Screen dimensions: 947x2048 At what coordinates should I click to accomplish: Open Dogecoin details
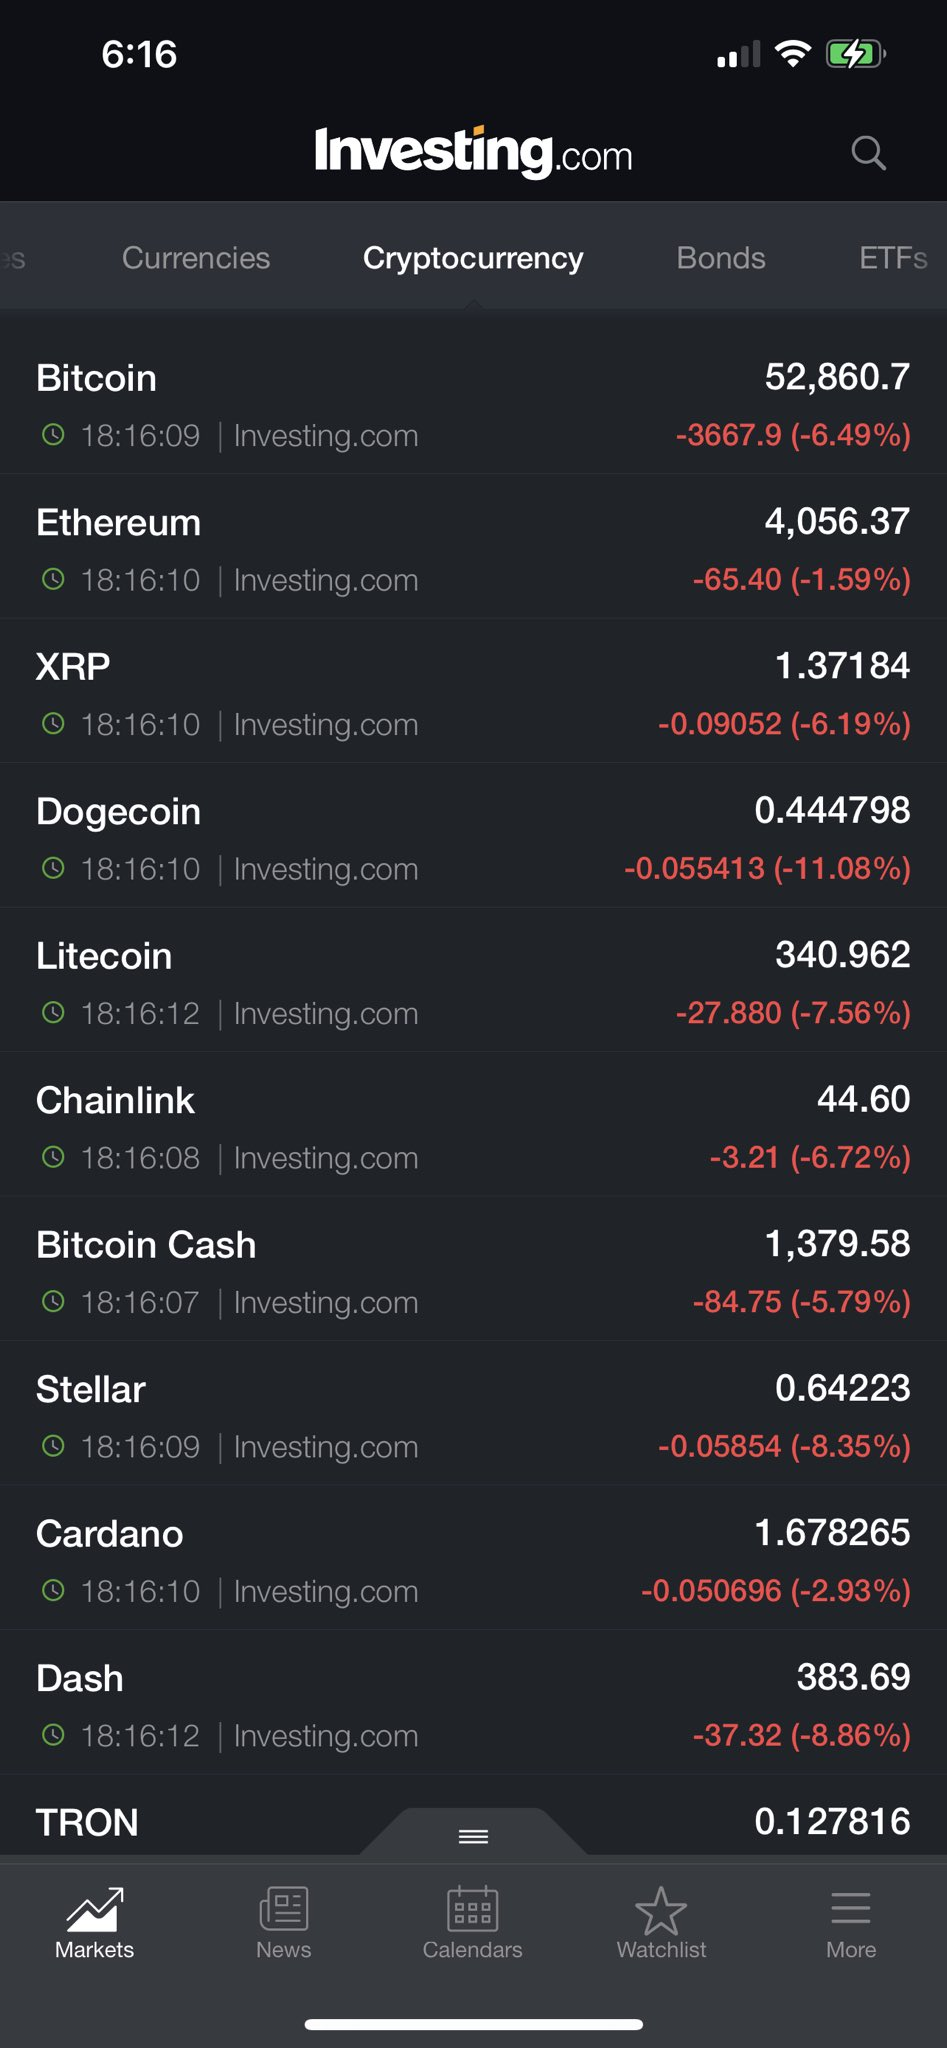tap(473, 838)
